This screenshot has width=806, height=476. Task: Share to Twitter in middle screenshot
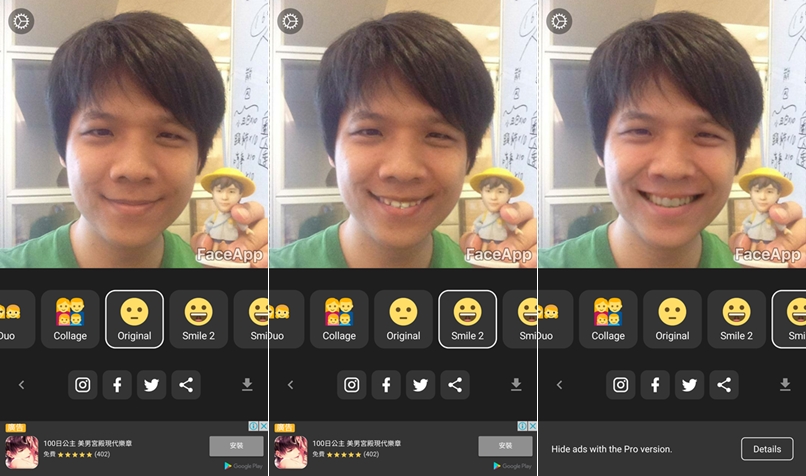[420, 385]
